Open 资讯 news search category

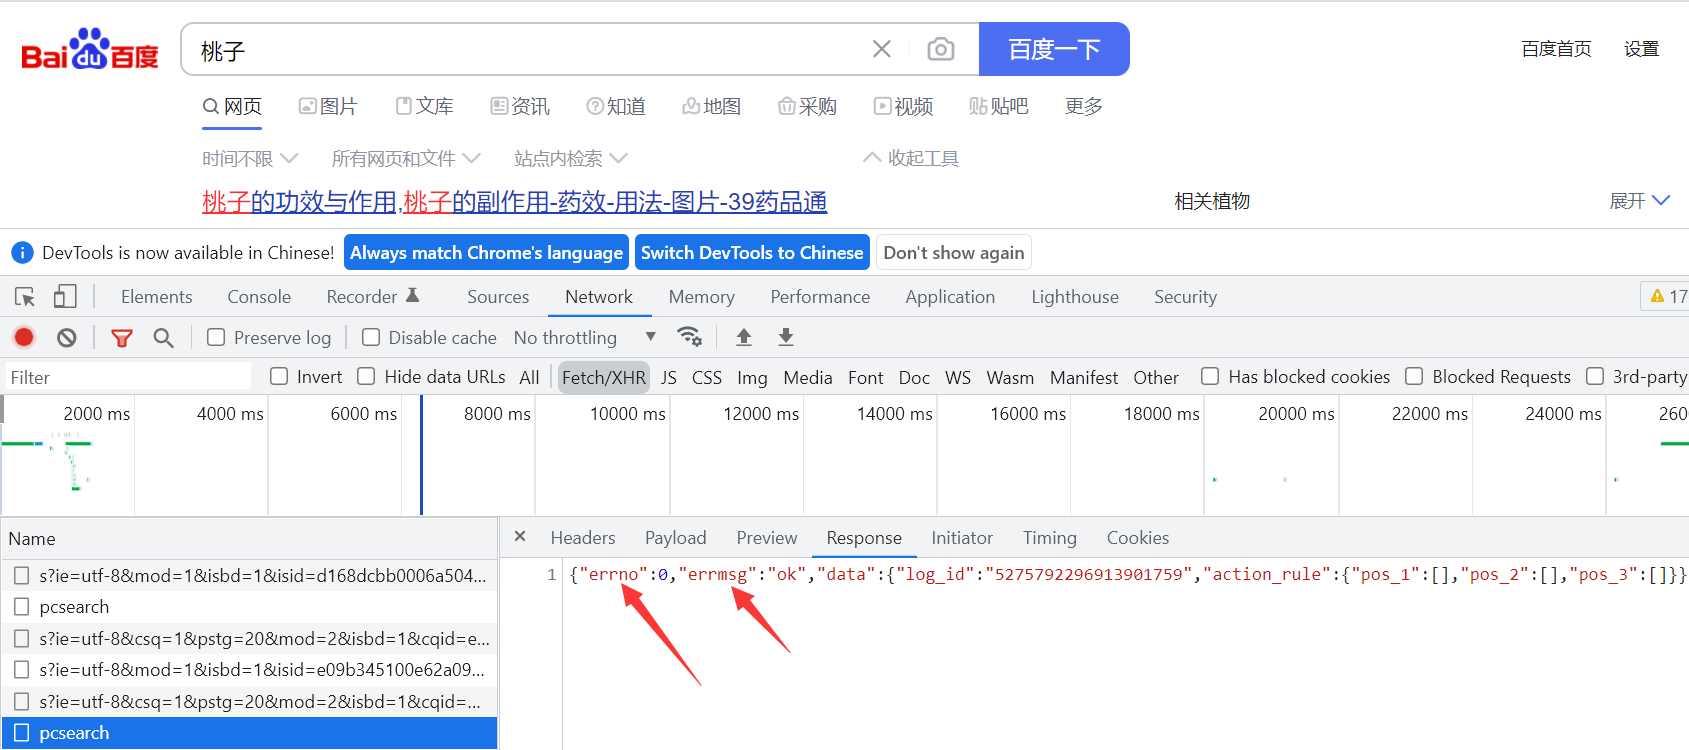(x=520, y=106)
